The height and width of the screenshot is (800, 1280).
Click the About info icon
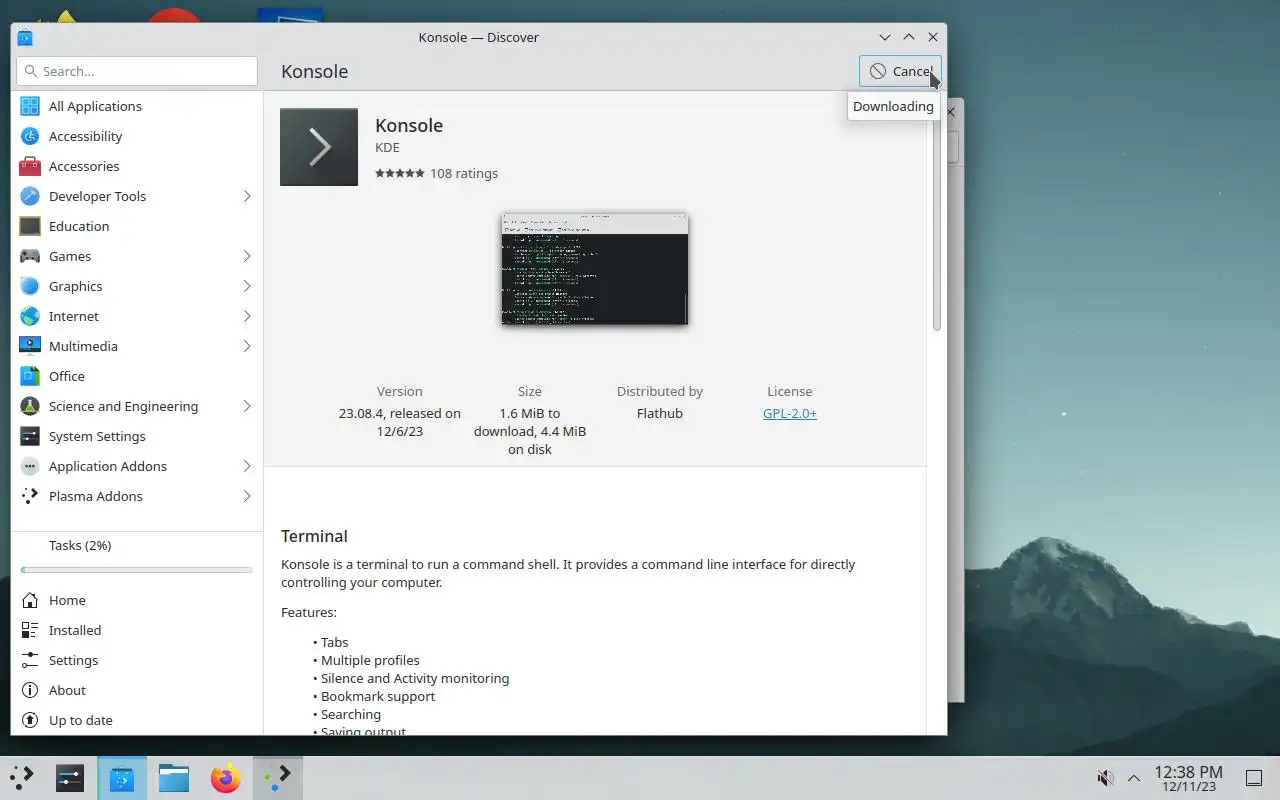(30, 690)
